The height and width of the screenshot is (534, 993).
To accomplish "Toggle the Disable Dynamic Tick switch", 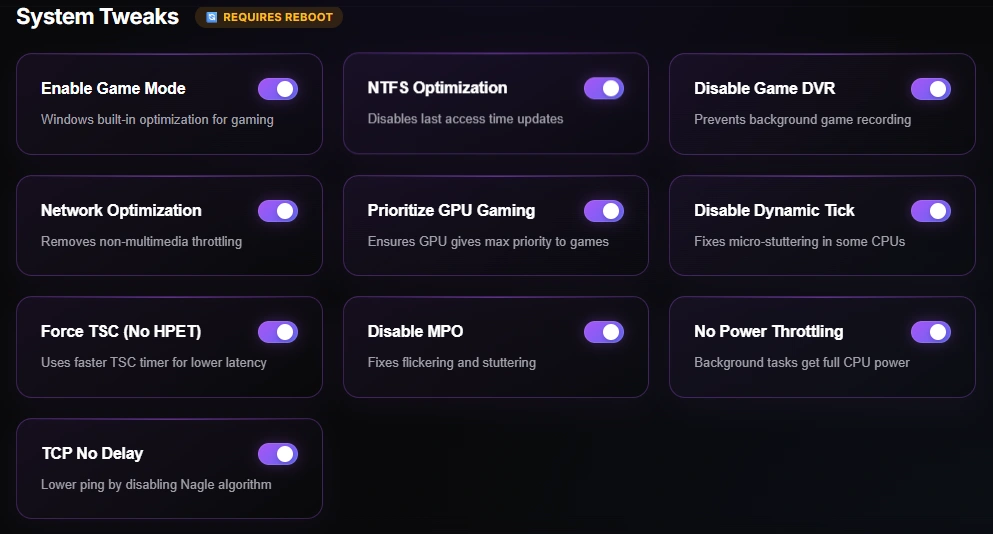I will tap(930, 211).
